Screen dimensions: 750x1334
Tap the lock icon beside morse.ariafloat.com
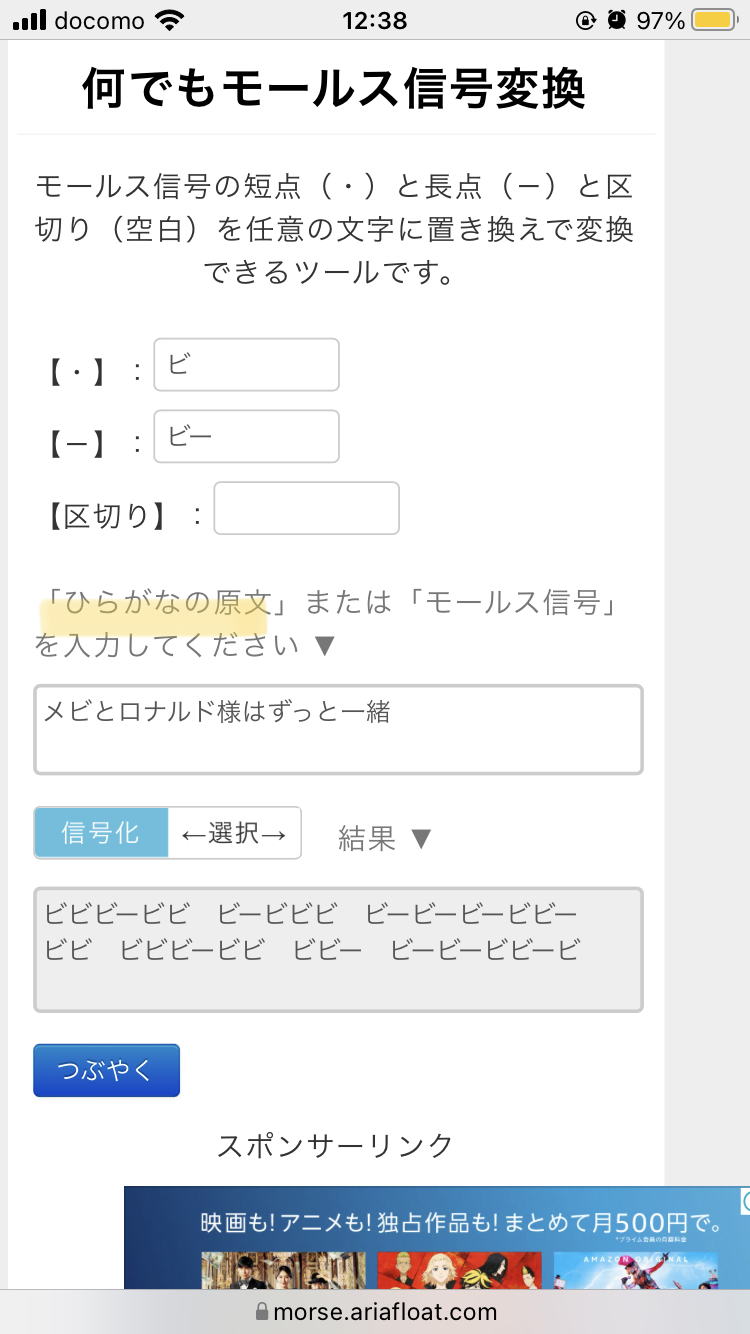[262, 1311]
